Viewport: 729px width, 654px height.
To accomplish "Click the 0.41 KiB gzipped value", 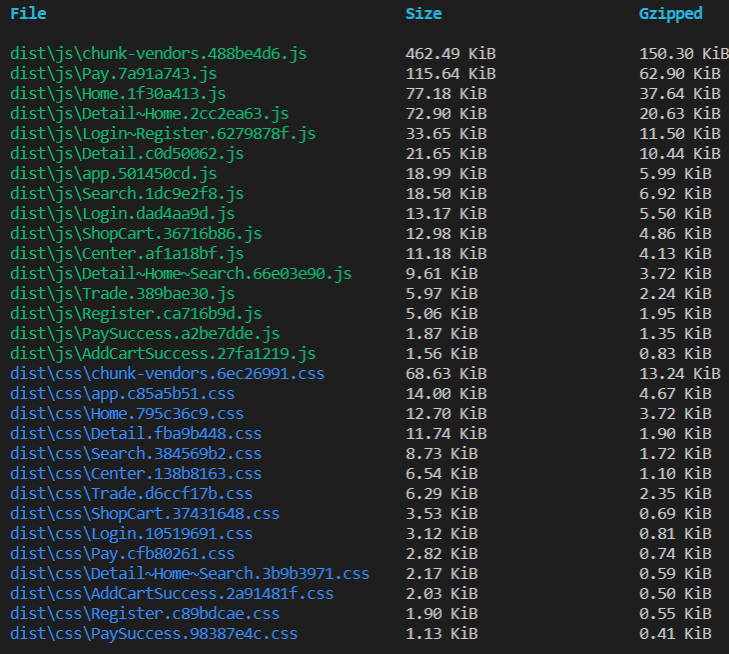I will [676, 633].
